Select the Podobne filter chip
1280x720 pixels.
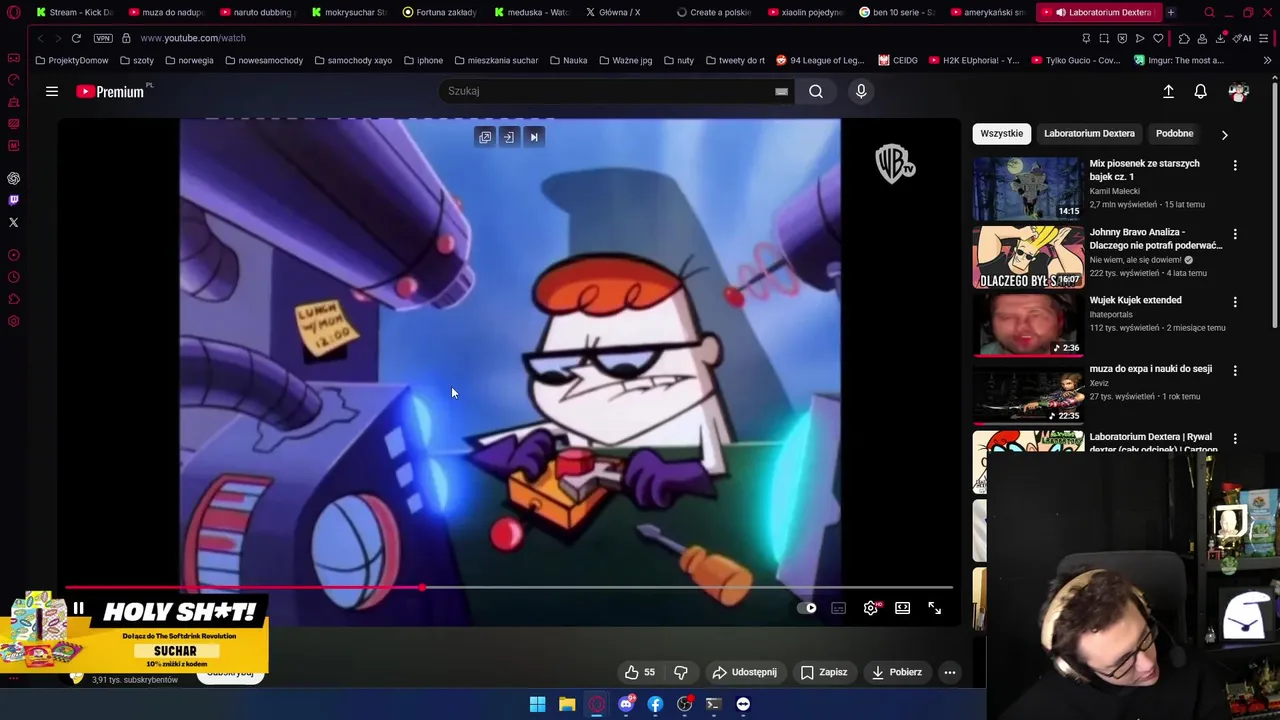pos(1174,133)
